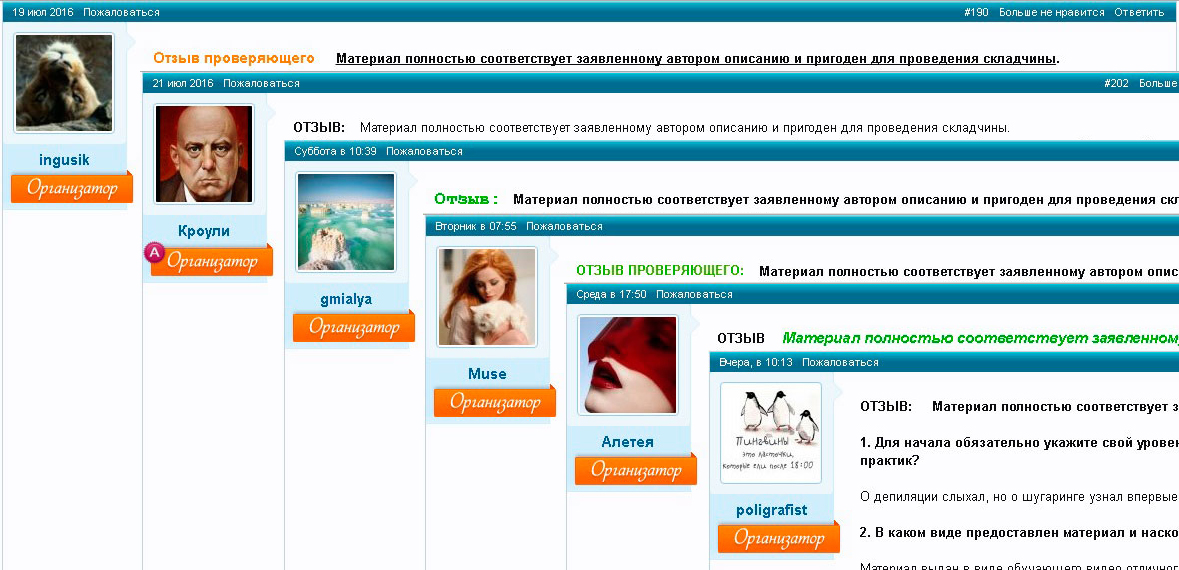Open the post number #202 permalink
The height and width of the screenshot is (570, 1179).
pyautogui.click(x=1117, y=83)
